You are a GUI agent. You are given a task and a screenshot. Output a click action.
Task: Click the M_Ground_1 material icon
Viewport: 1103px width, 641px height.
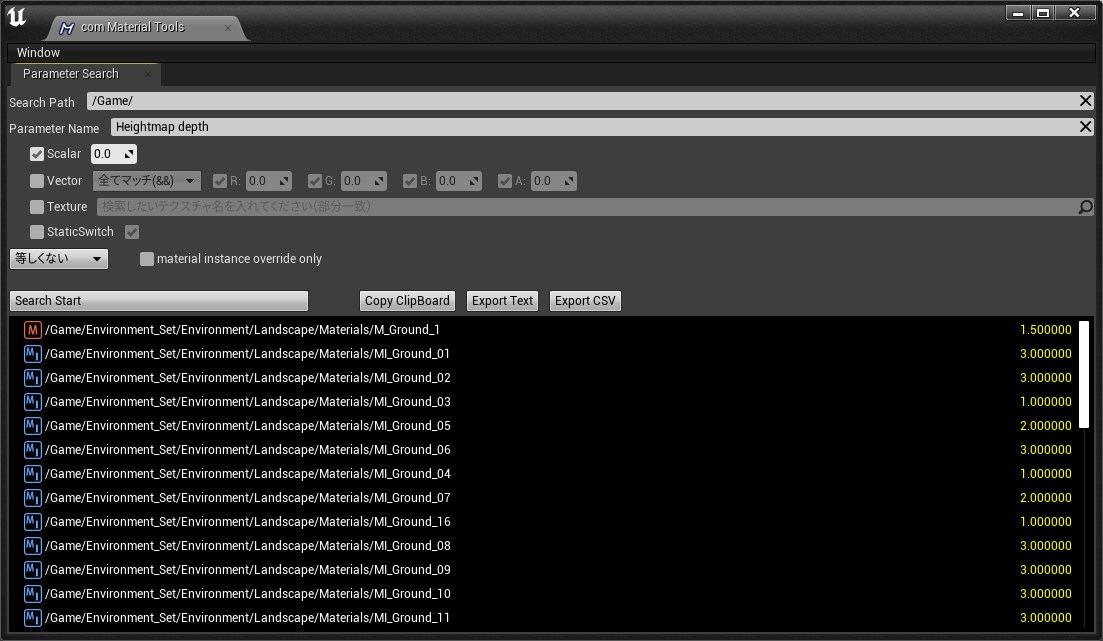coord(33,330)
